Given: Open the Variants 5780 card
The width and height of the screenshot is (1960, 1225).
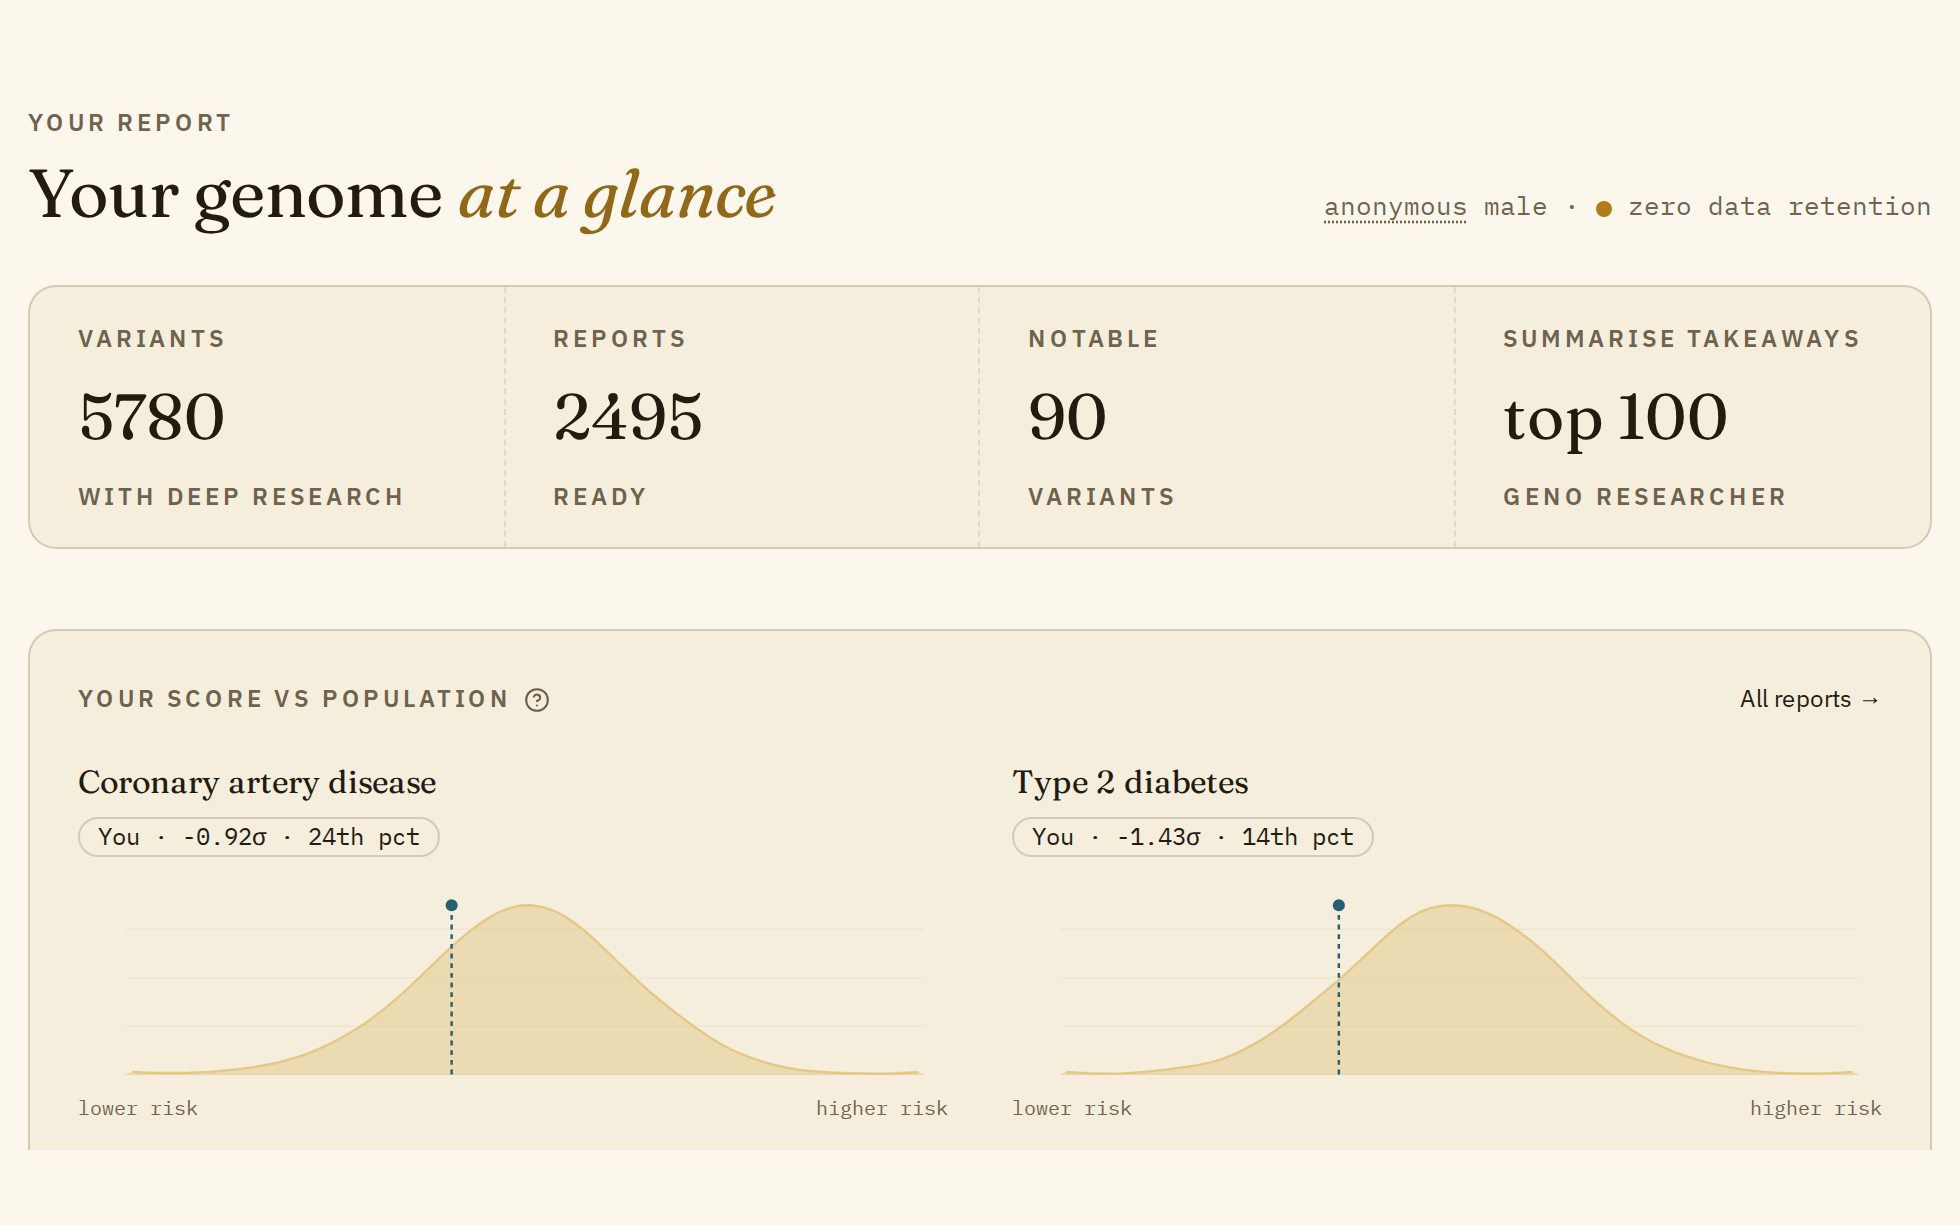Looking at the screenshot, I should point(267,417).
